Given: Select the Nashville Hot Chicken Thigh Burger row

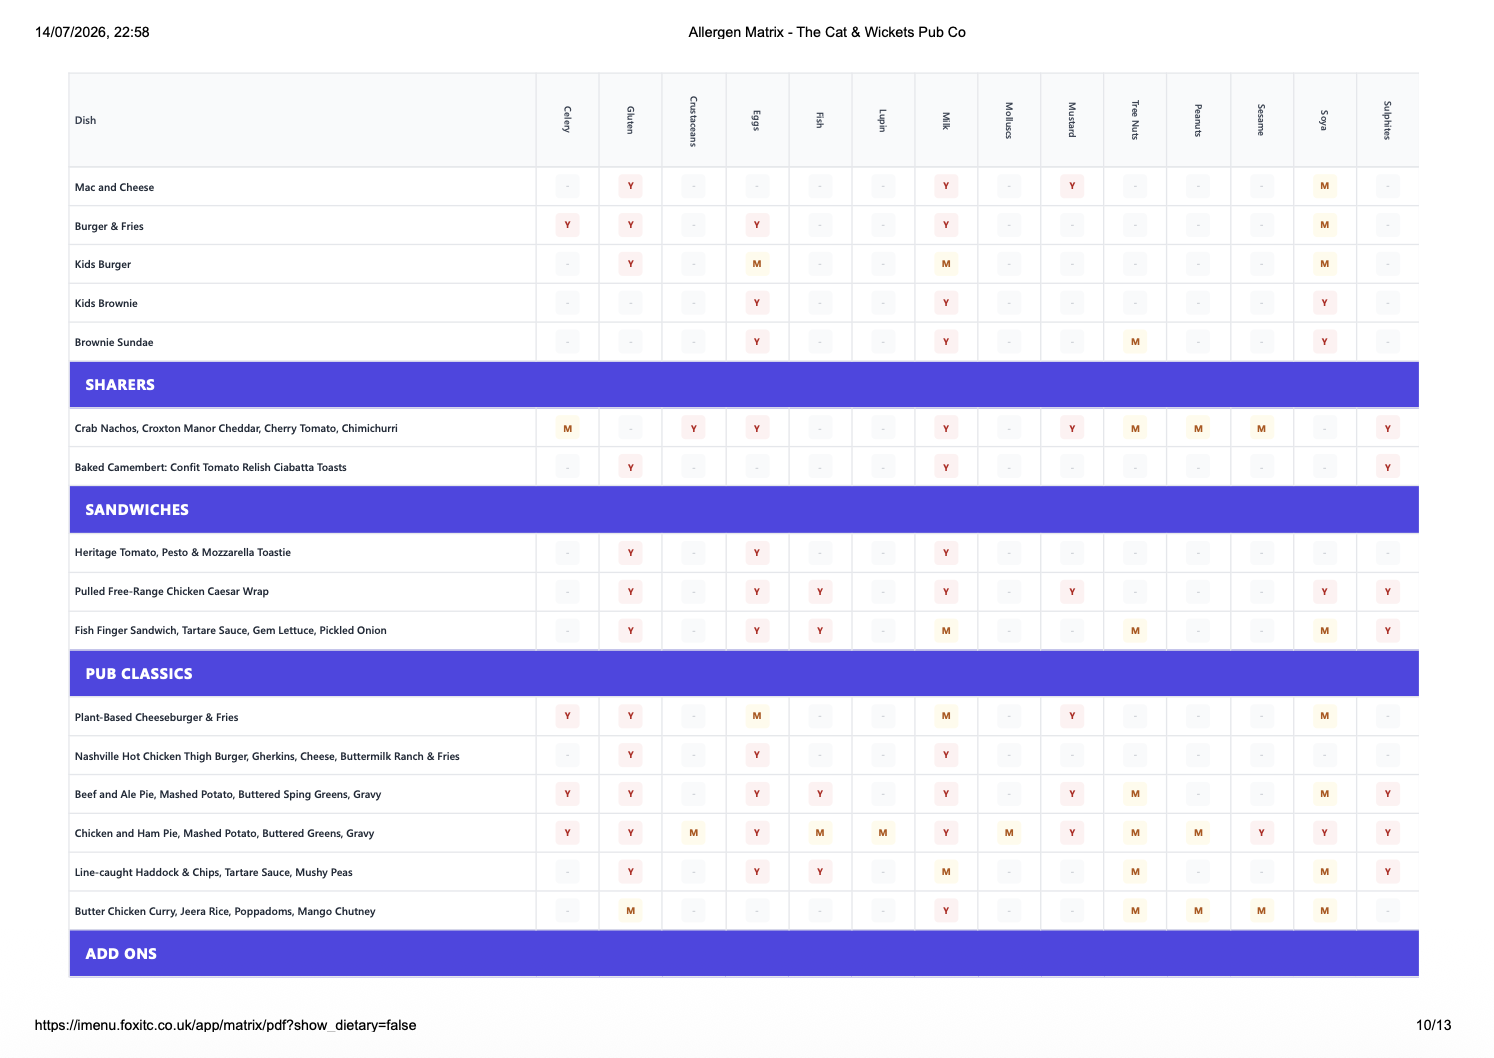Looking at the screenshot, I should click(x=744, y=756).
